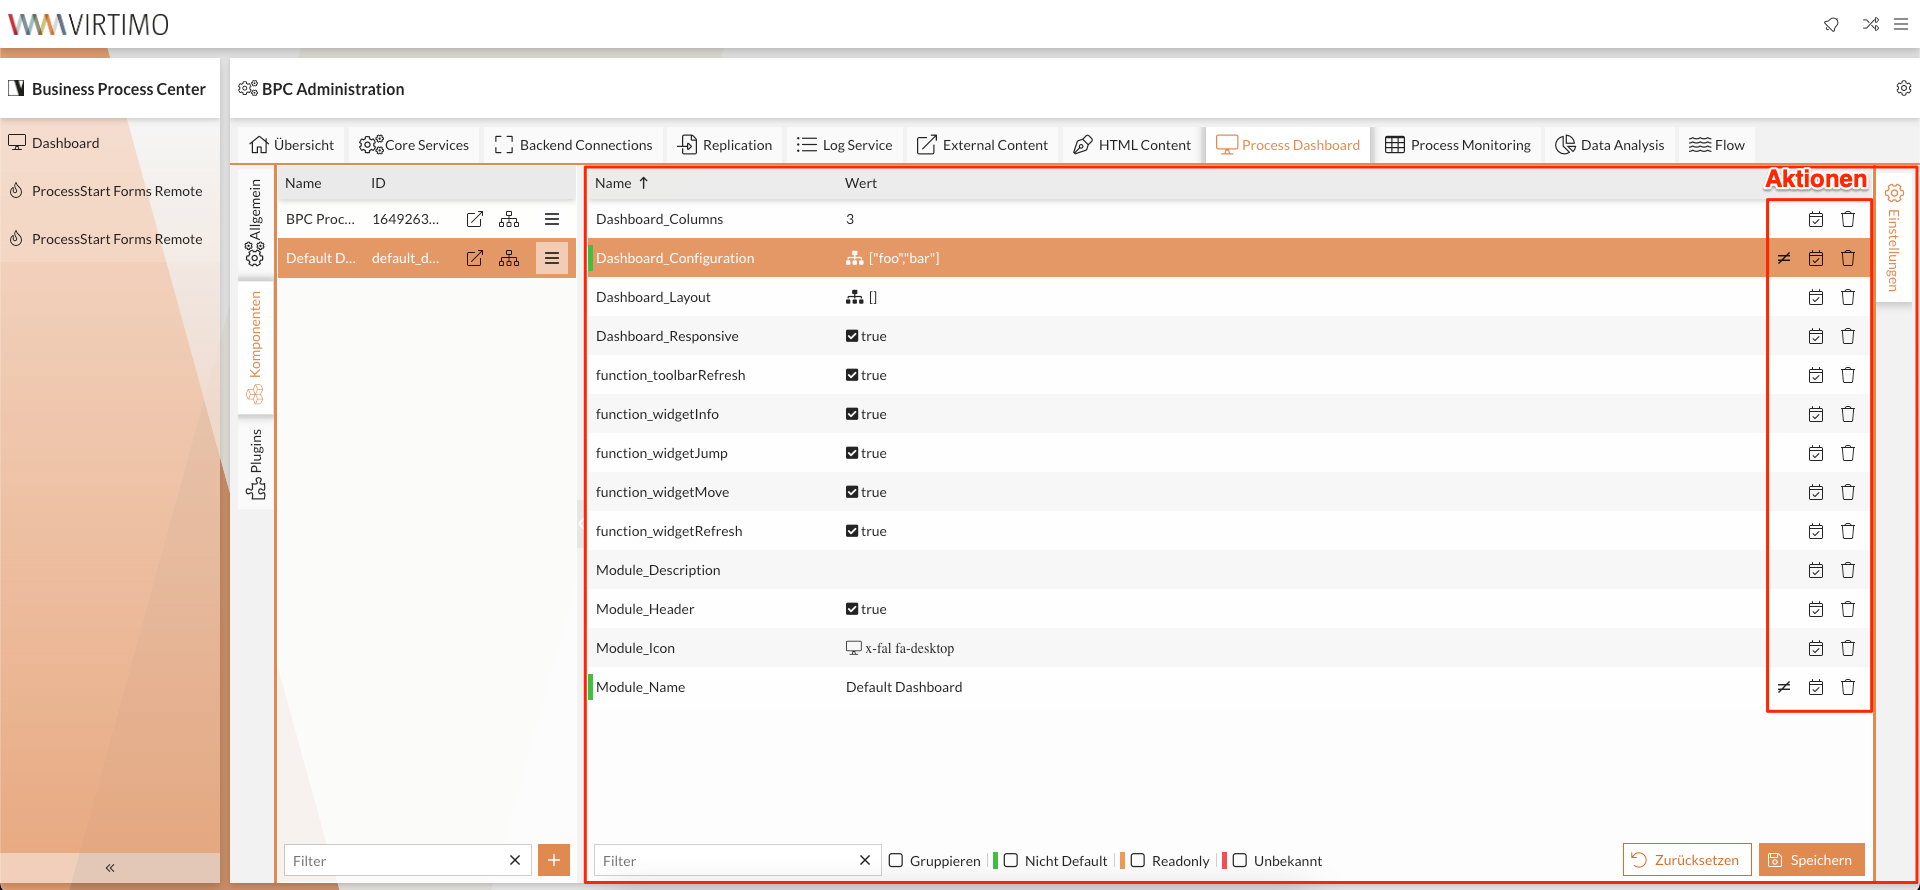
Task: Click the shuffle icon in header
Action: coord(1870,24)
